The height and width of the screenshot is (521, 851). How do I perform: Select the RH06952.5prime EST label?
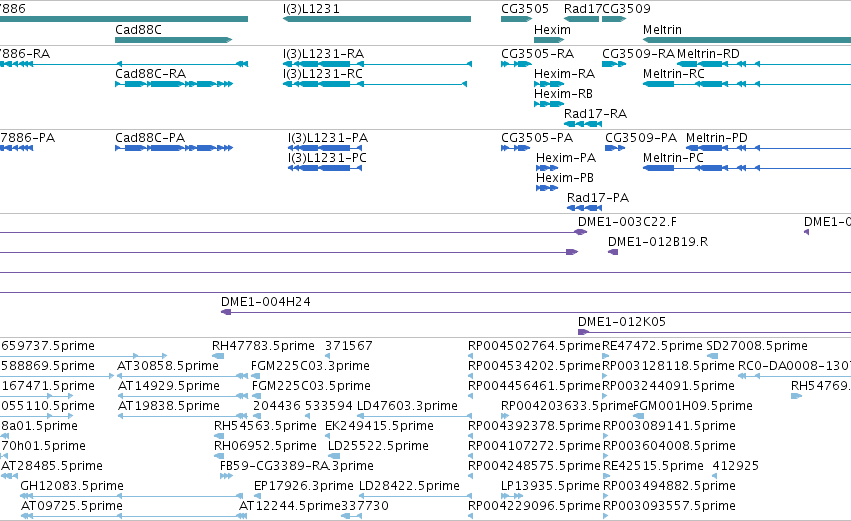tap(265, 446)
